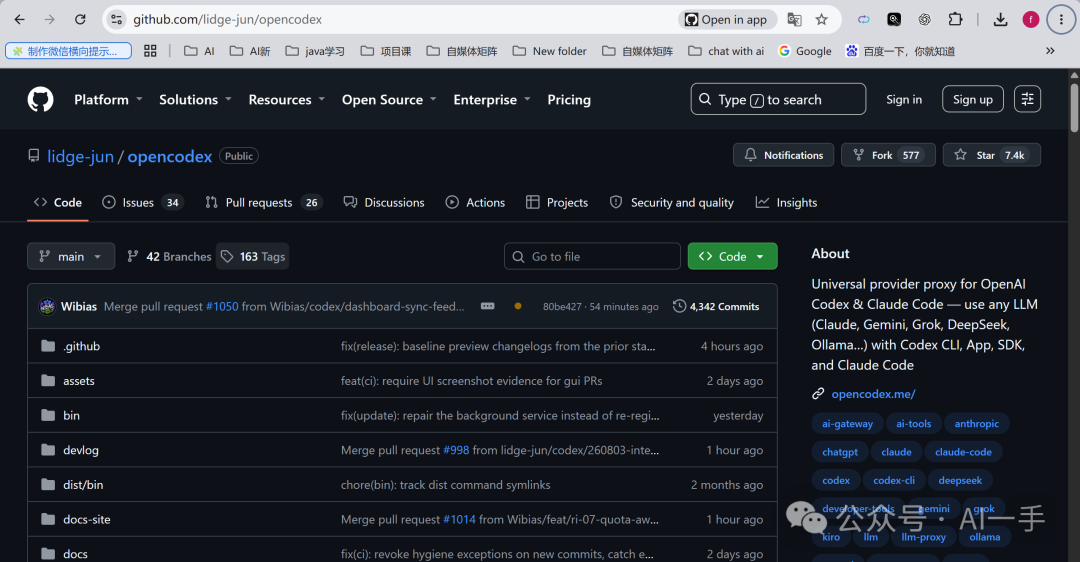1080x562 pixels.
Task: Star the opencodex repository
Action: 991,155
